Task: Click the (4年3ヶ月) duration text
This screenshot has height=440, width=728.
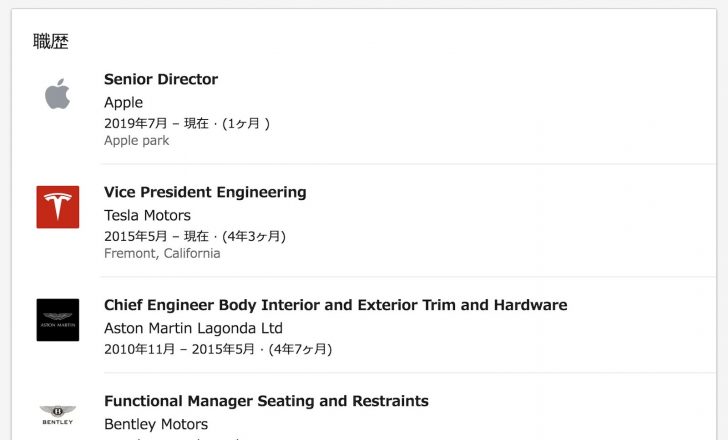Action: (x=255, y=236)
